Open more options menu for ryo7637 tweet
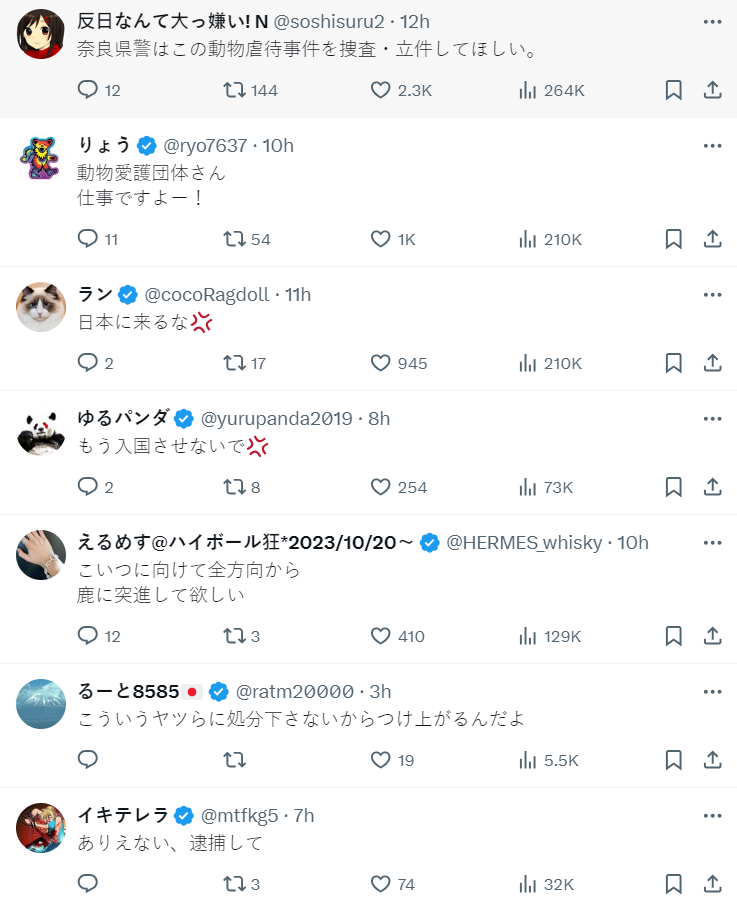This screenshot has height=906, width=737. point(712,146)
